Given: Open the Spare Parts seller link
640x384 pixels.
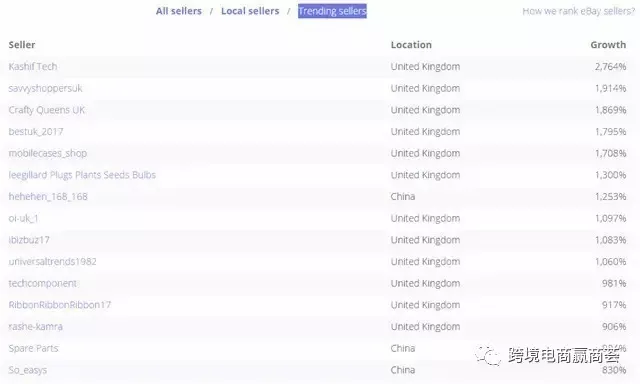Looking at the screenshot, I should click(33, 348).
